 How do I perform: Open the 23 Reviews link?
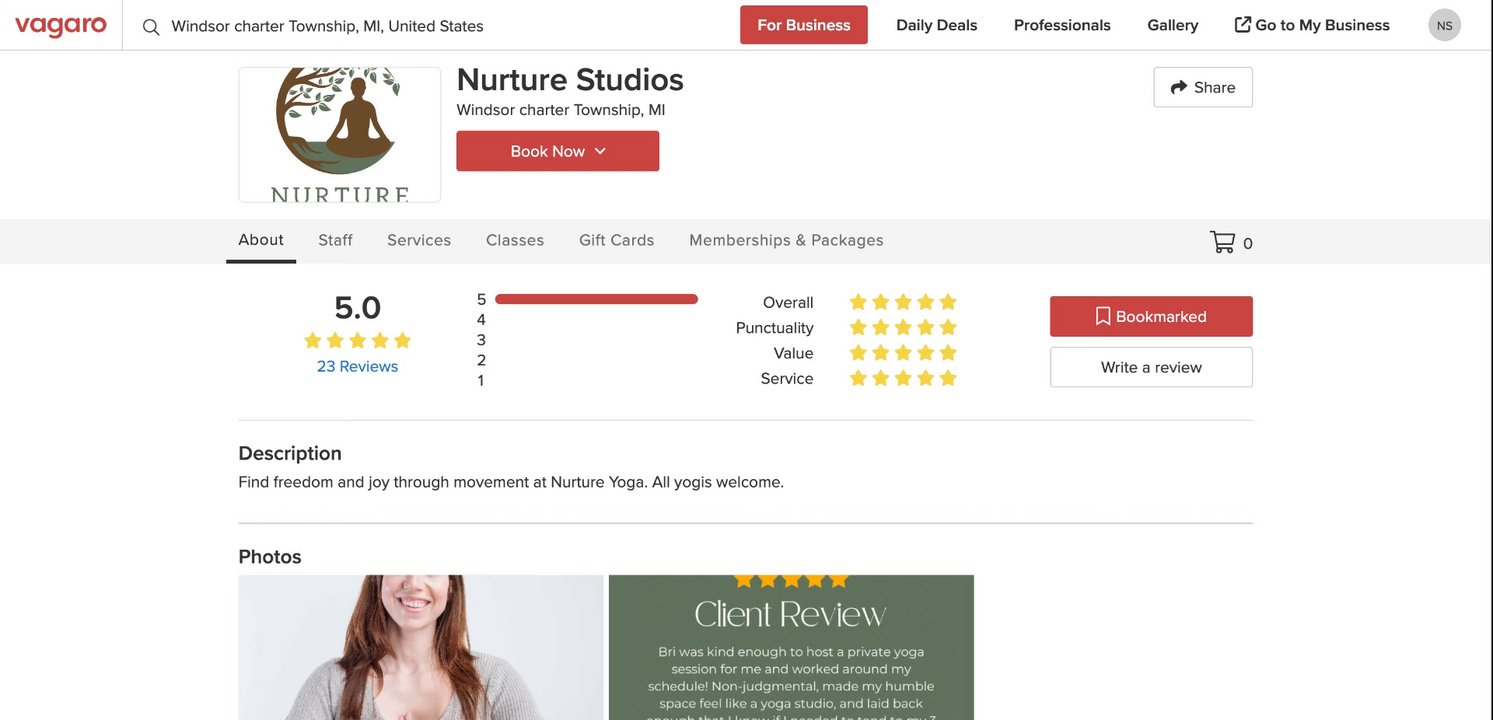(x=357, y=366)
